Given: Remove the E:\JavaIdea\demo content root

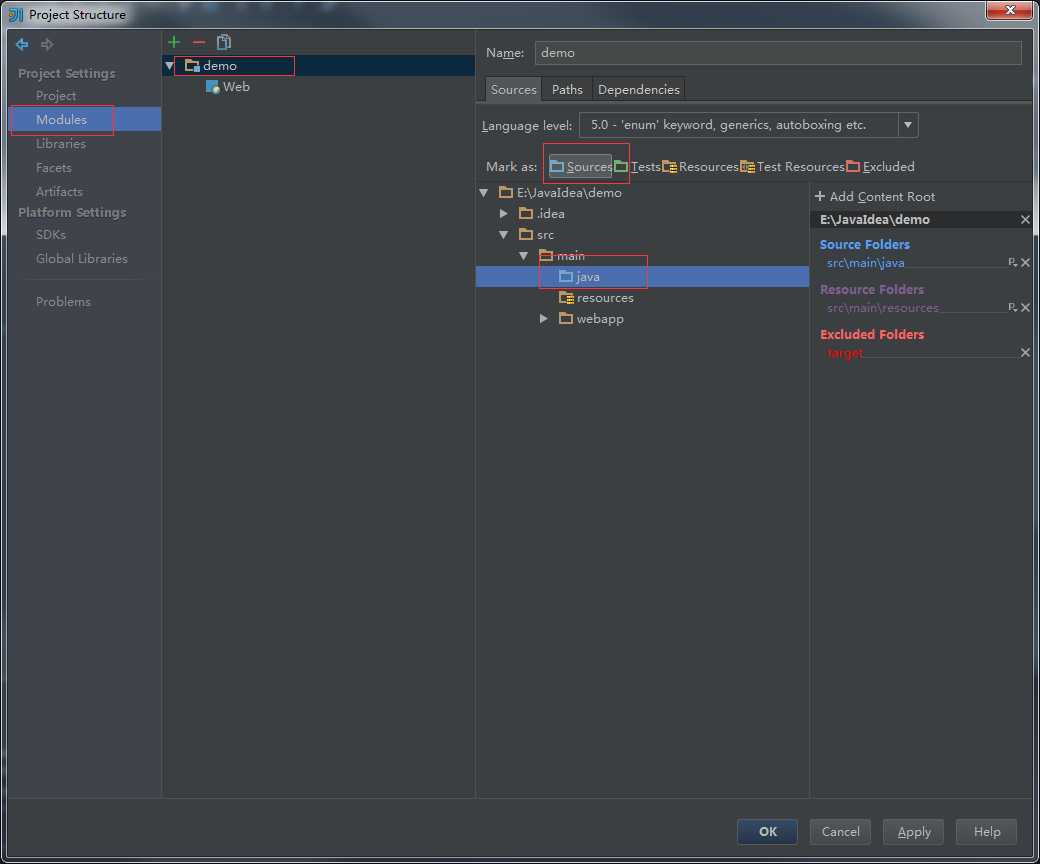Looking at the screenshot, I should (x=1025, y=219).
